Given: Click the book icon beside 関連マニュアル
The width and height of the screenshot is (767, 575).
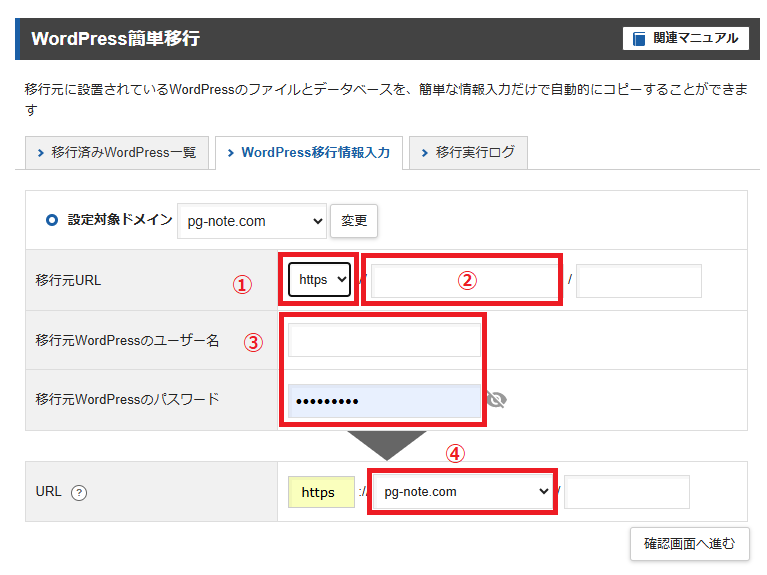Looking at the screenshot, I should [638, 39].
